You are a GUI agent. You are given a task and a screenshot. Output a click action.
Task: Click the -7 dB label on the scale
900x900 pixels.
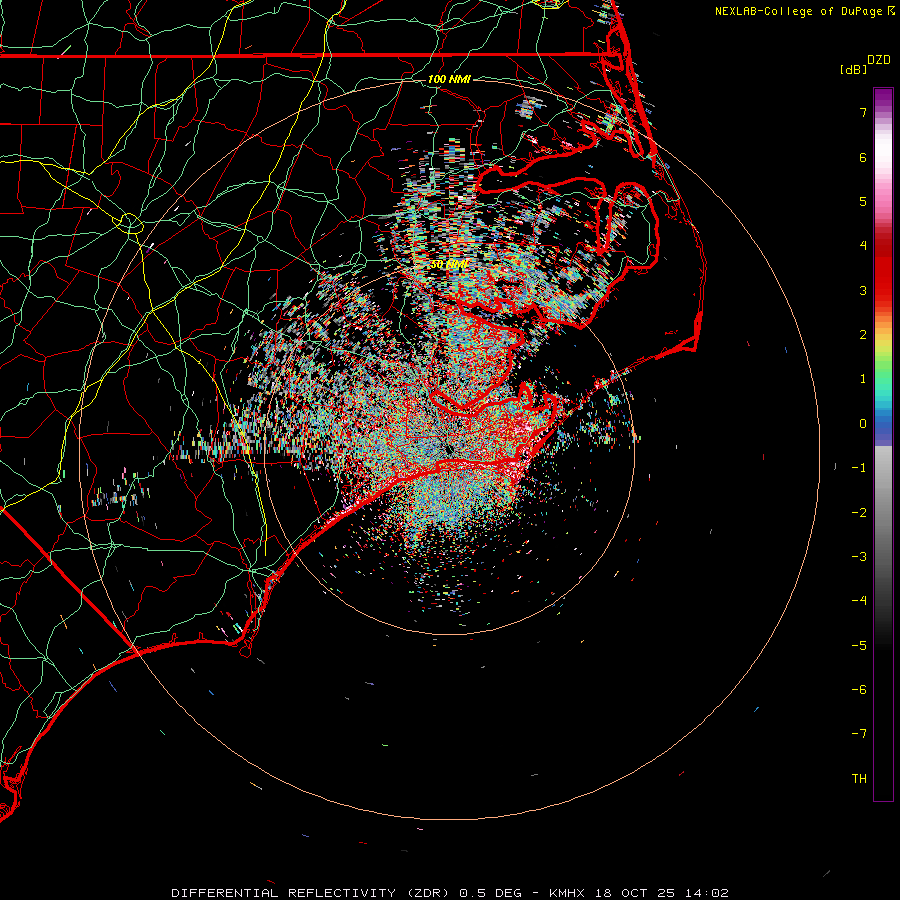click(x=859, y=734)
